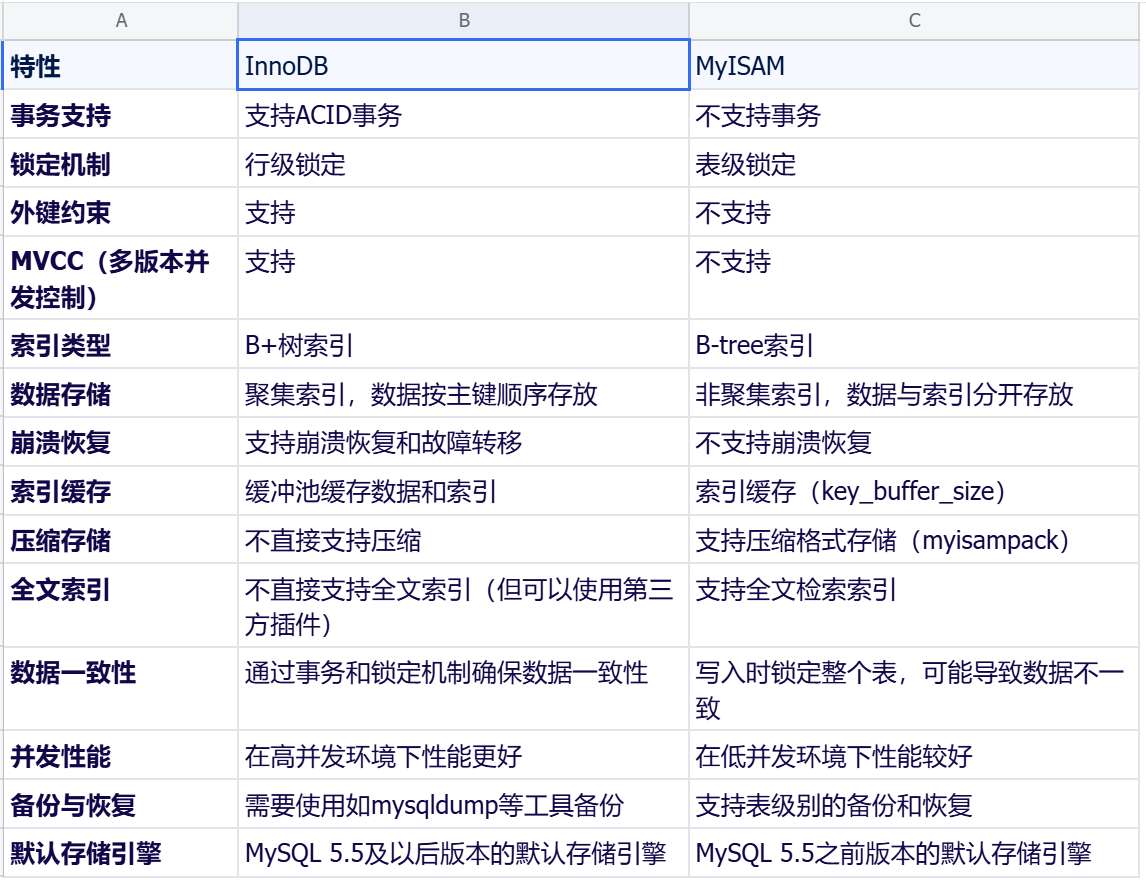
Task: Select cell "通过事务和锁定机制确保数据一致性"
Action: point(463,689)
